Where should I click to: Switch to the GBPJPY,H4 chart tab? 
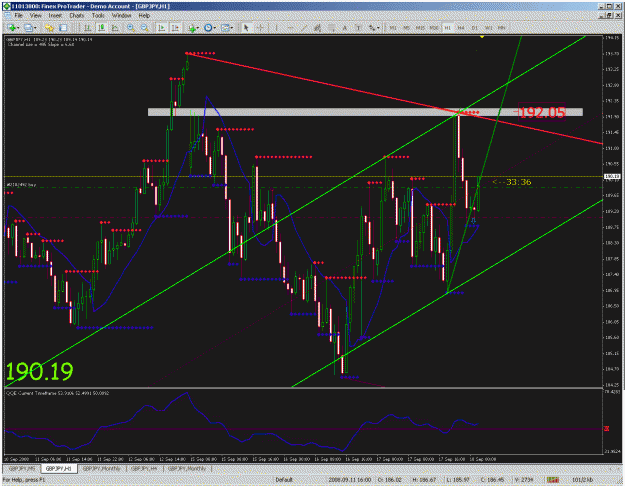tap(145, 469)
